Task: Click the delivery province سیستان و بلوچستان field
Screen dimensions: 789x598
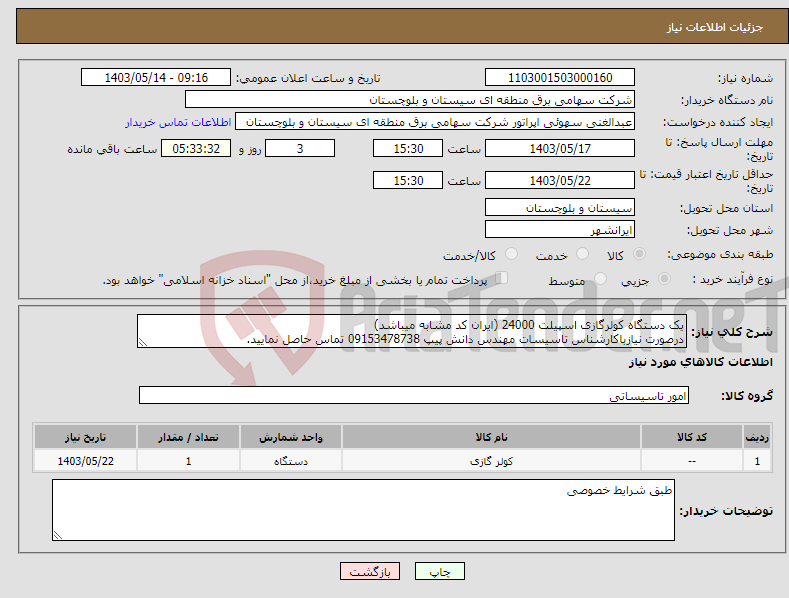Action: [560, 207]
